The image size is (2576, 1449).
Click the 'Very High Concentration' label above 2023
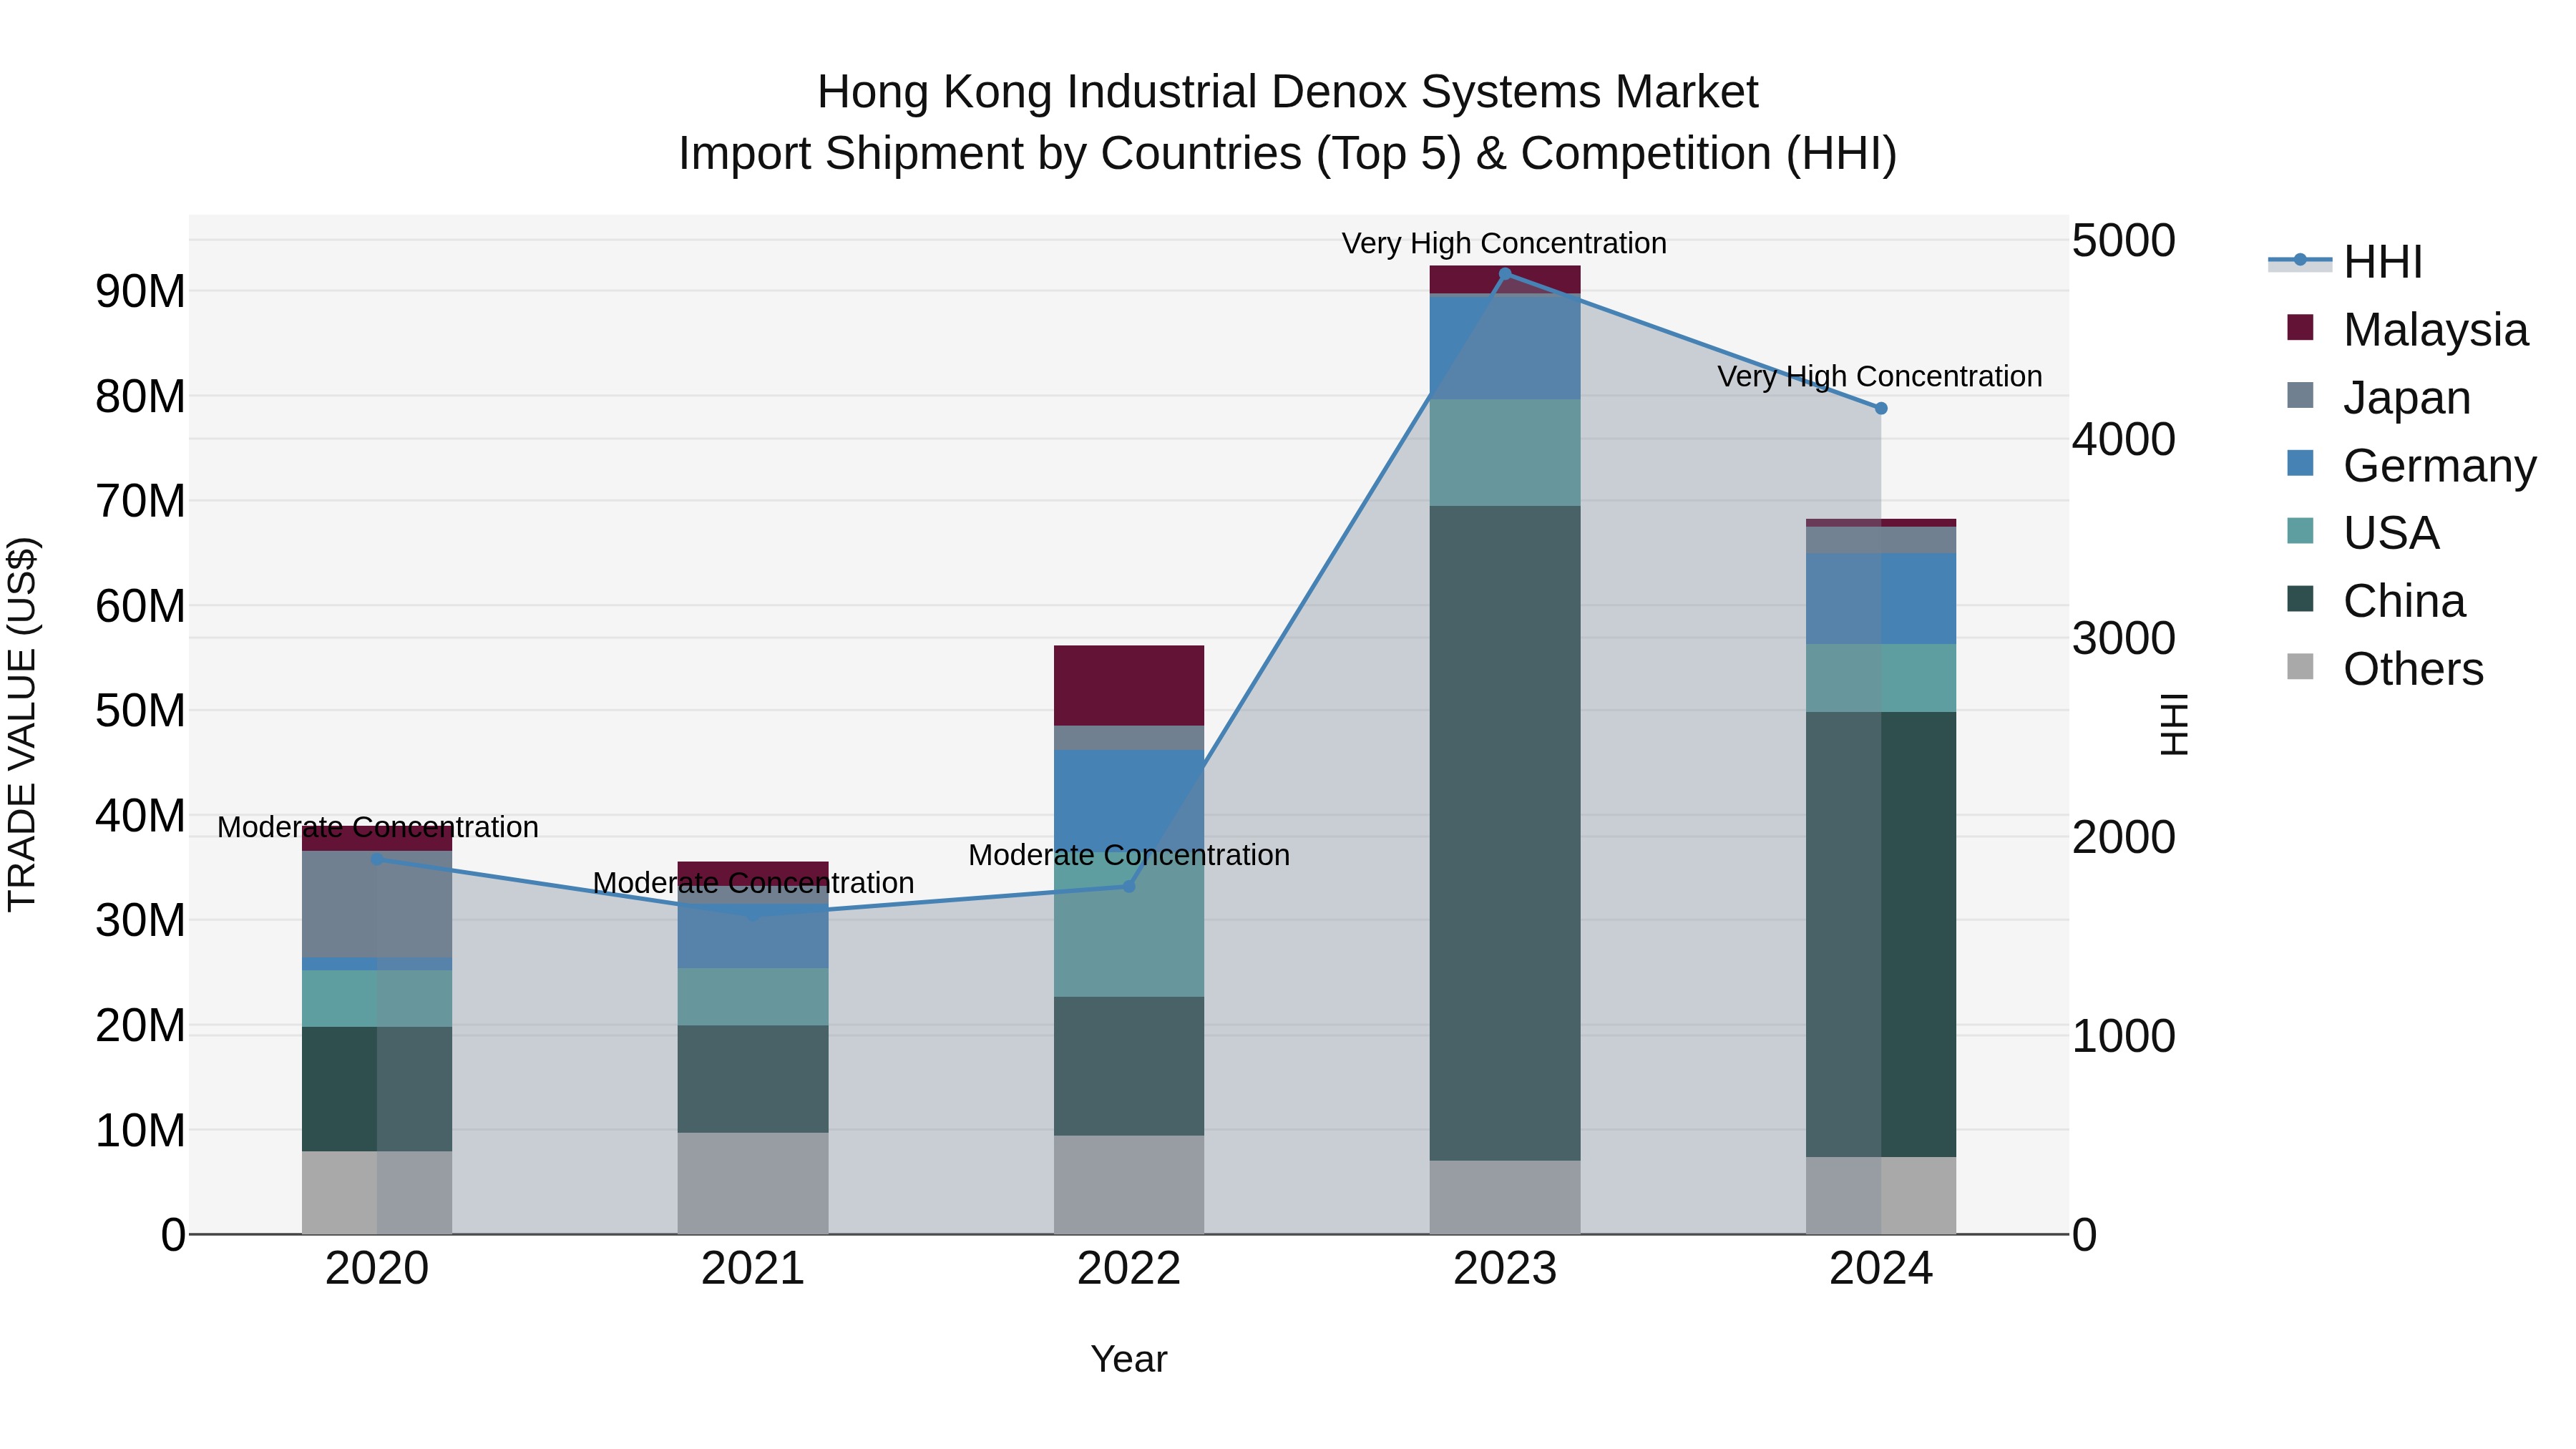[1504, 243]
